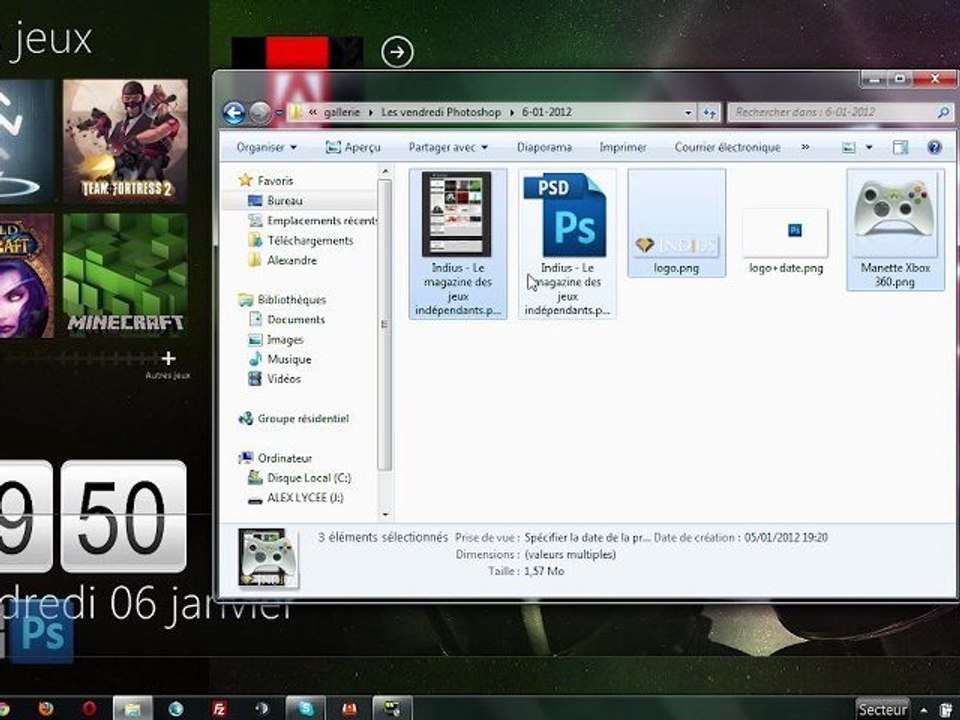Click the sidebar scrollbar down arrow
The width and height of the screenshot is (960, 720).
pos(385,515)
